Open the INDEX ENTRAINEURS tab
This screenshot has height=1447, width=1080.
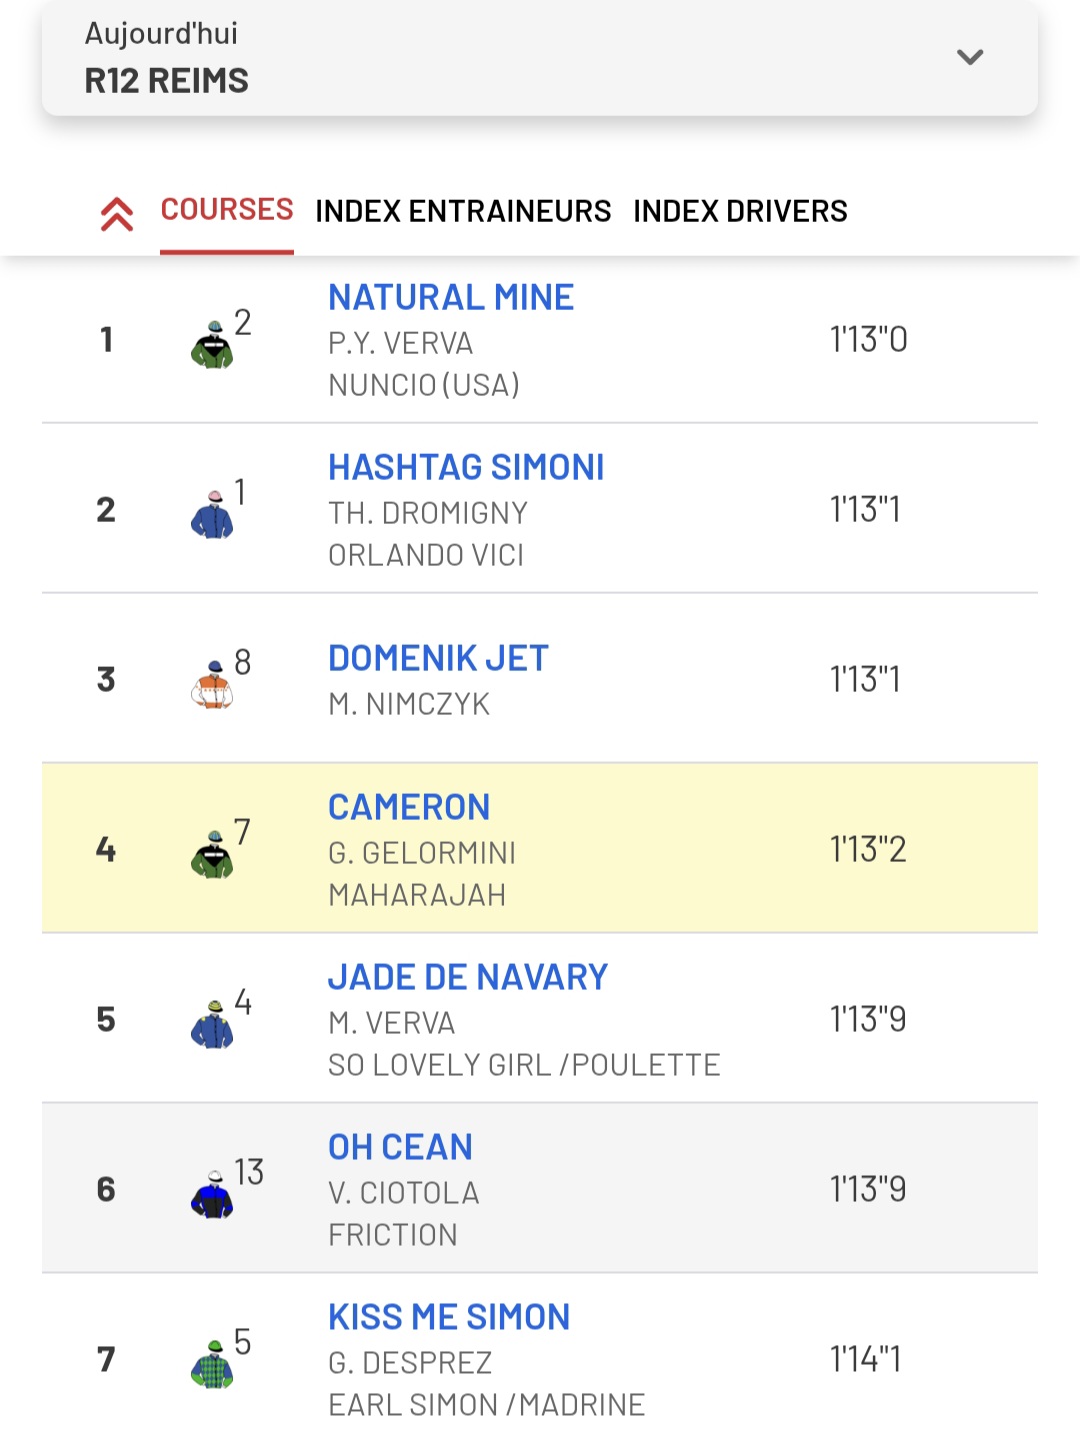pos(463,211)
